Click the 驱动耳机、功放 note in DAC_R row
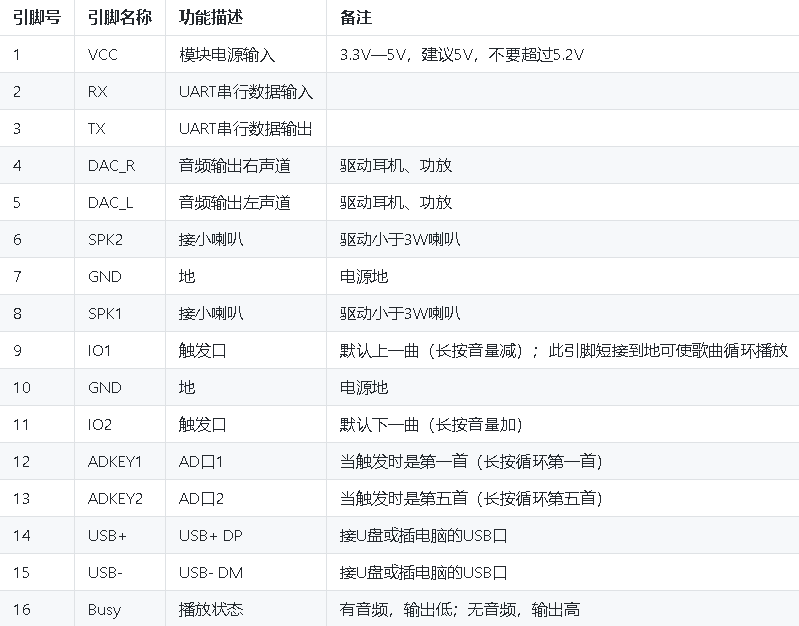Screen dimensions: 799x626 [x=396, y=166]
